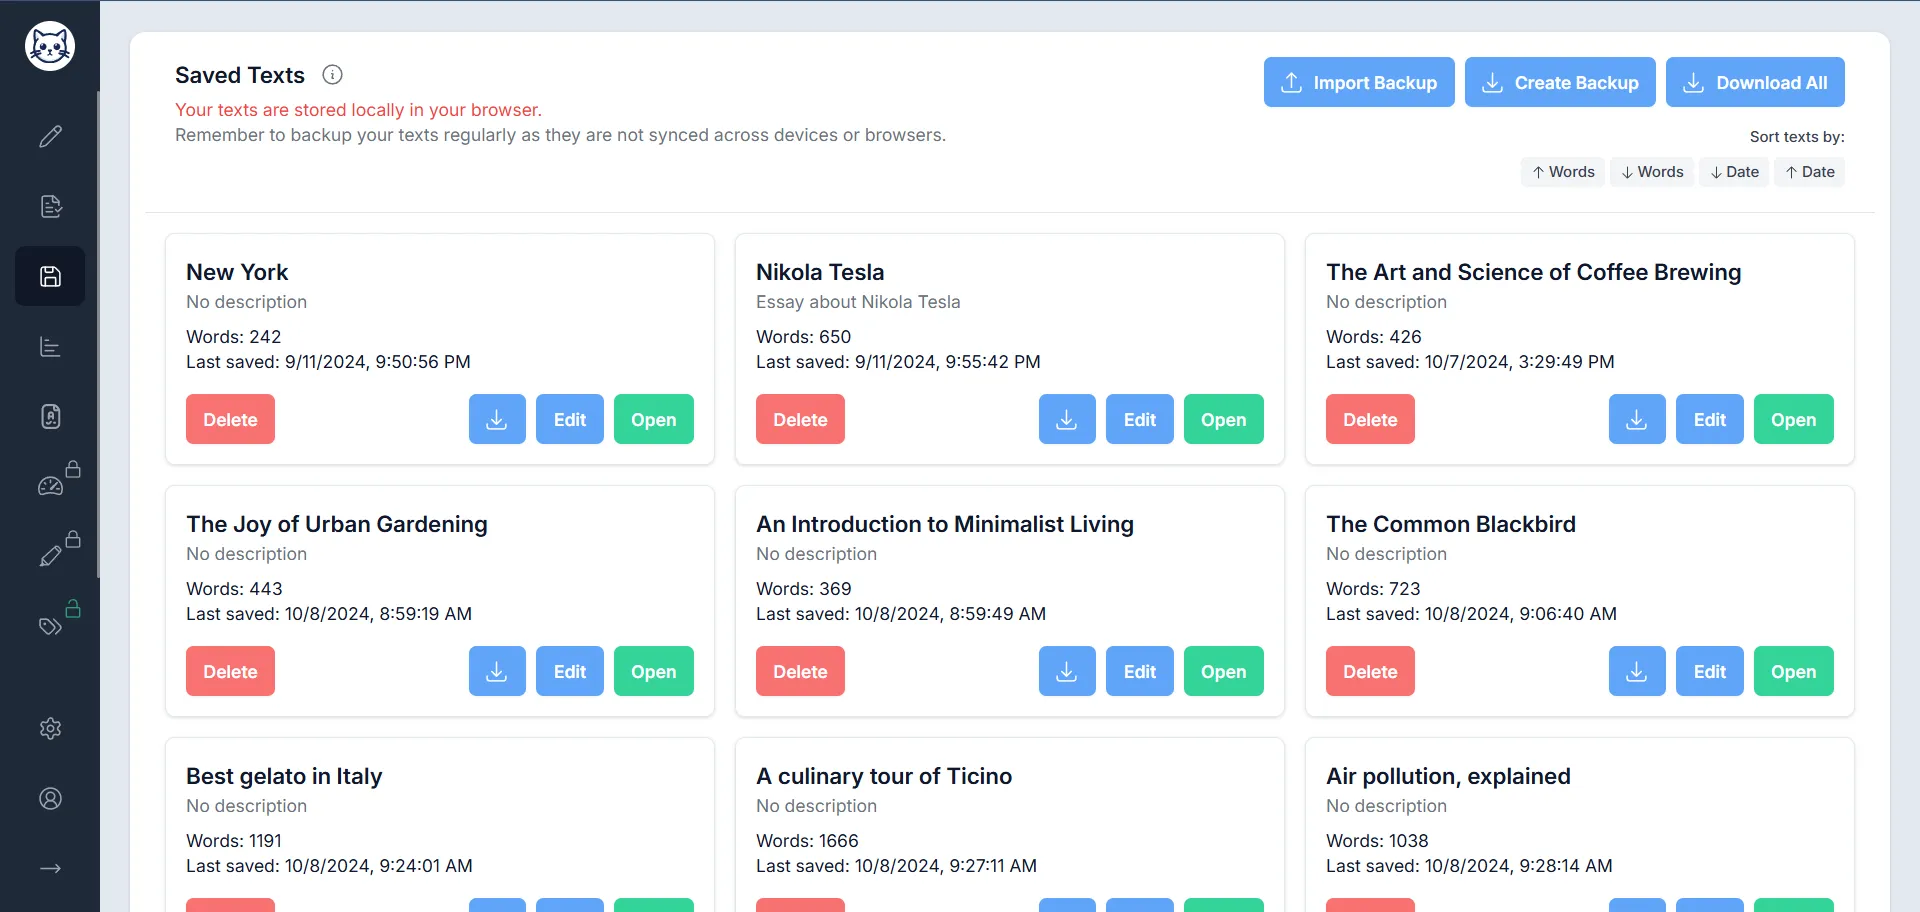Open the settings gear in sidebar
The height and width of the screenshot is (912, 1920).
50,728
